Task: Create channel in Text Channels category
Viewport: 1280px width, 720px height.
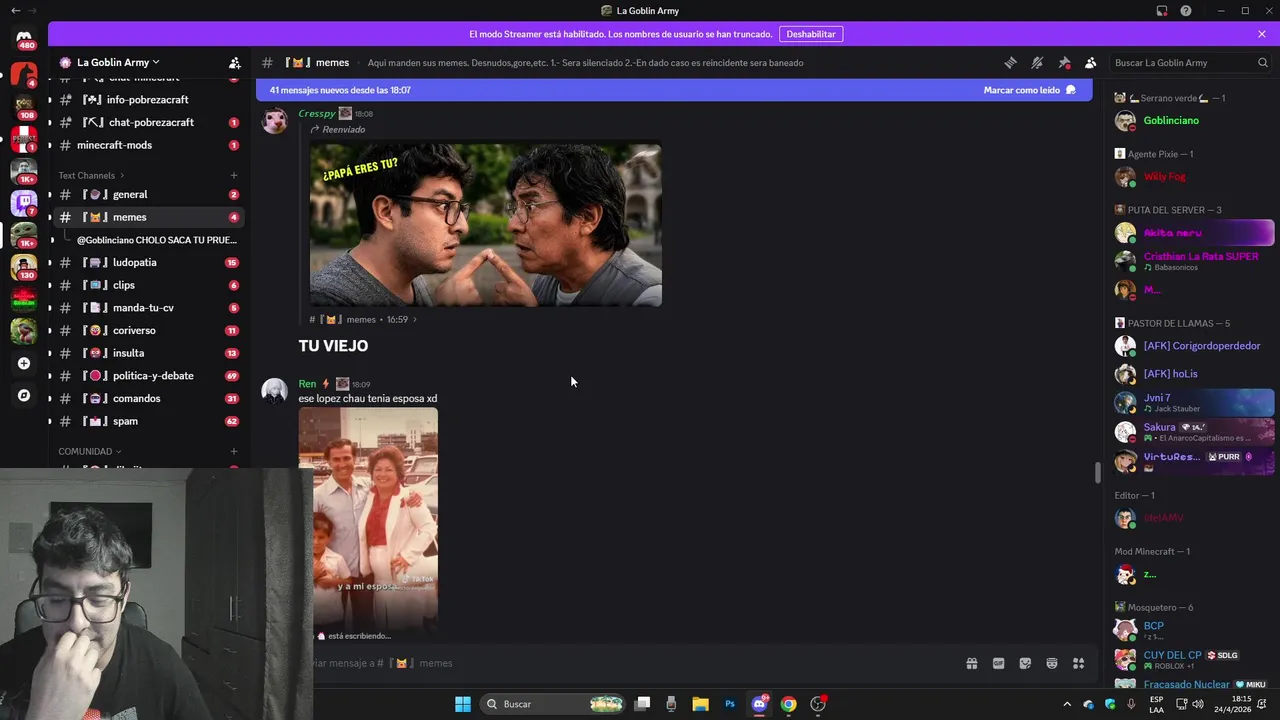Action: 234,175
